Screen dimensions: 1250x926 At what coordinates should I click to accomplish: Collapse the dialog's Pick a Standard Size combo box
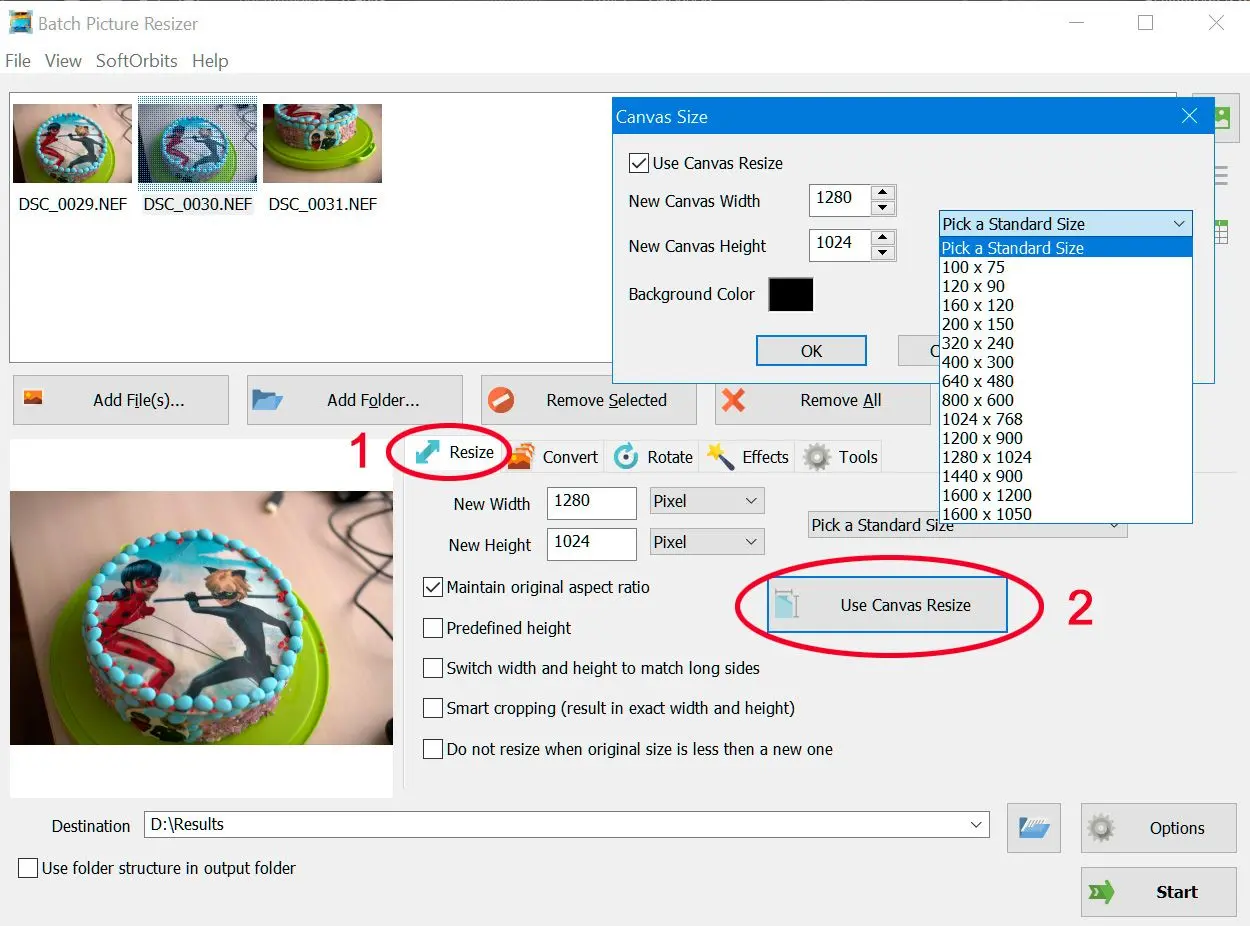pyautogui.click(x=1066, y=224)
